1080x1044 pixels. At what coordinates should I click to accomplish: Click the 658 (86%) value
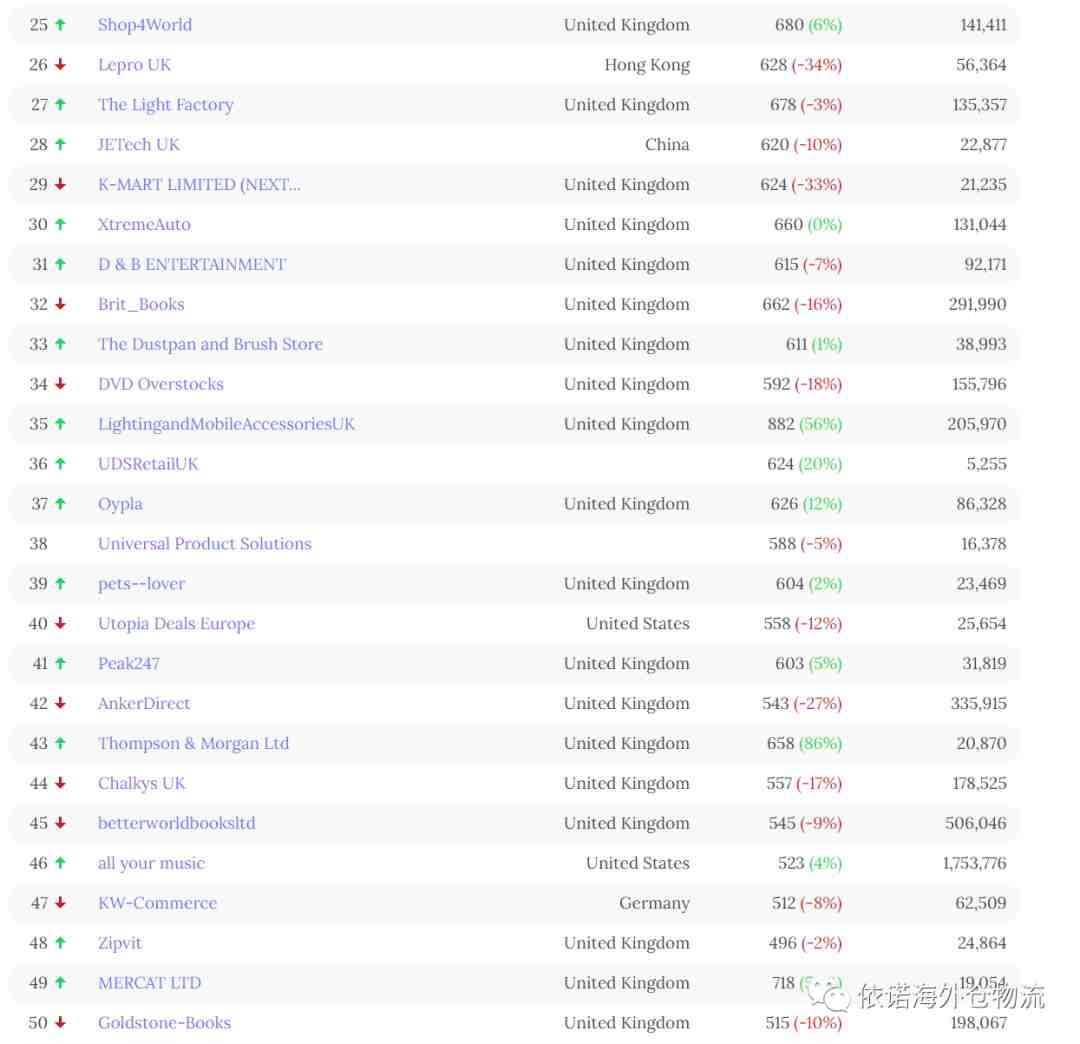[804, 744]
